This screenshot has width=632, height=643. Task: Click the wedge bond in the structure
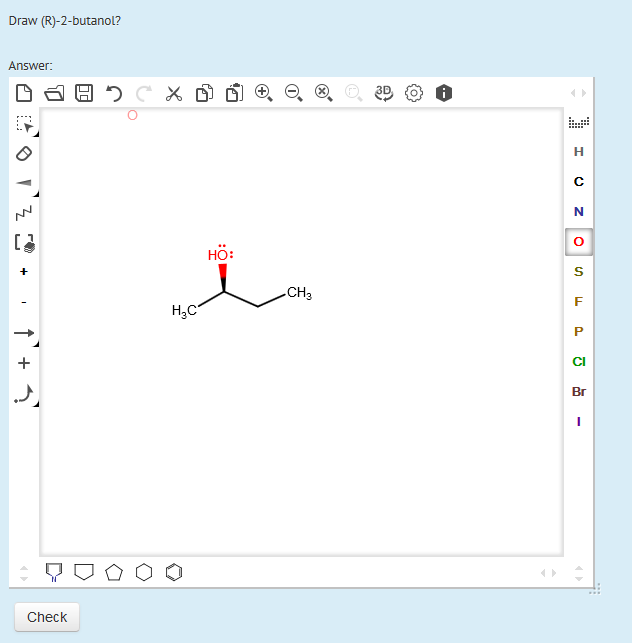223,278
